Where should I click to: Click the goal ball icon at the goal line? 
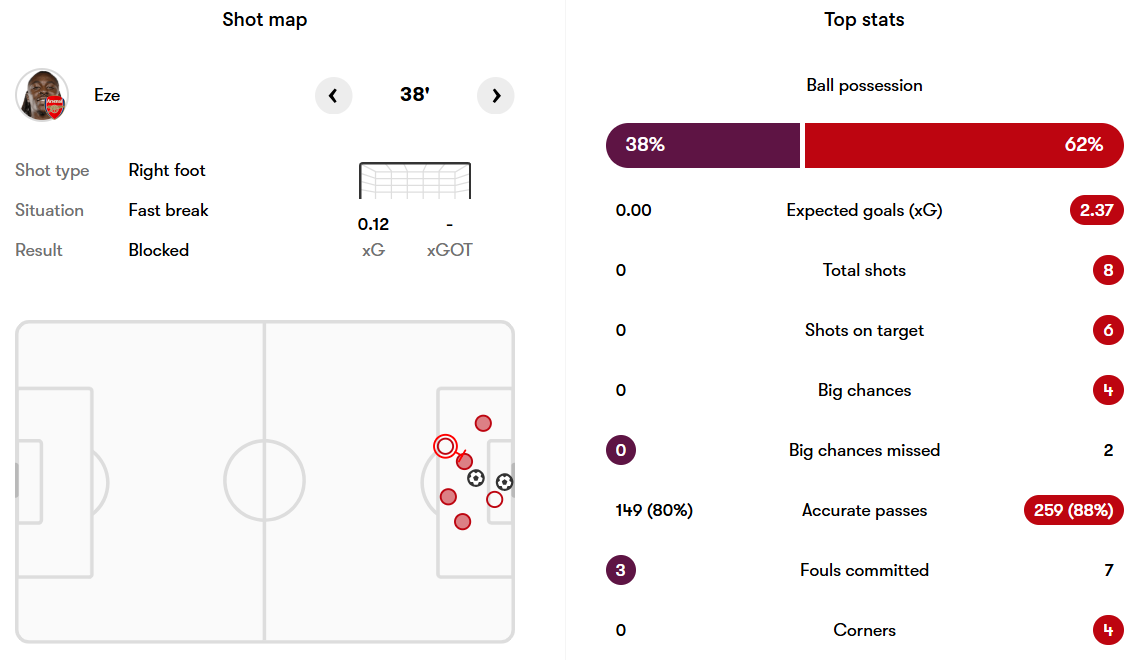[x=504, y=482]
